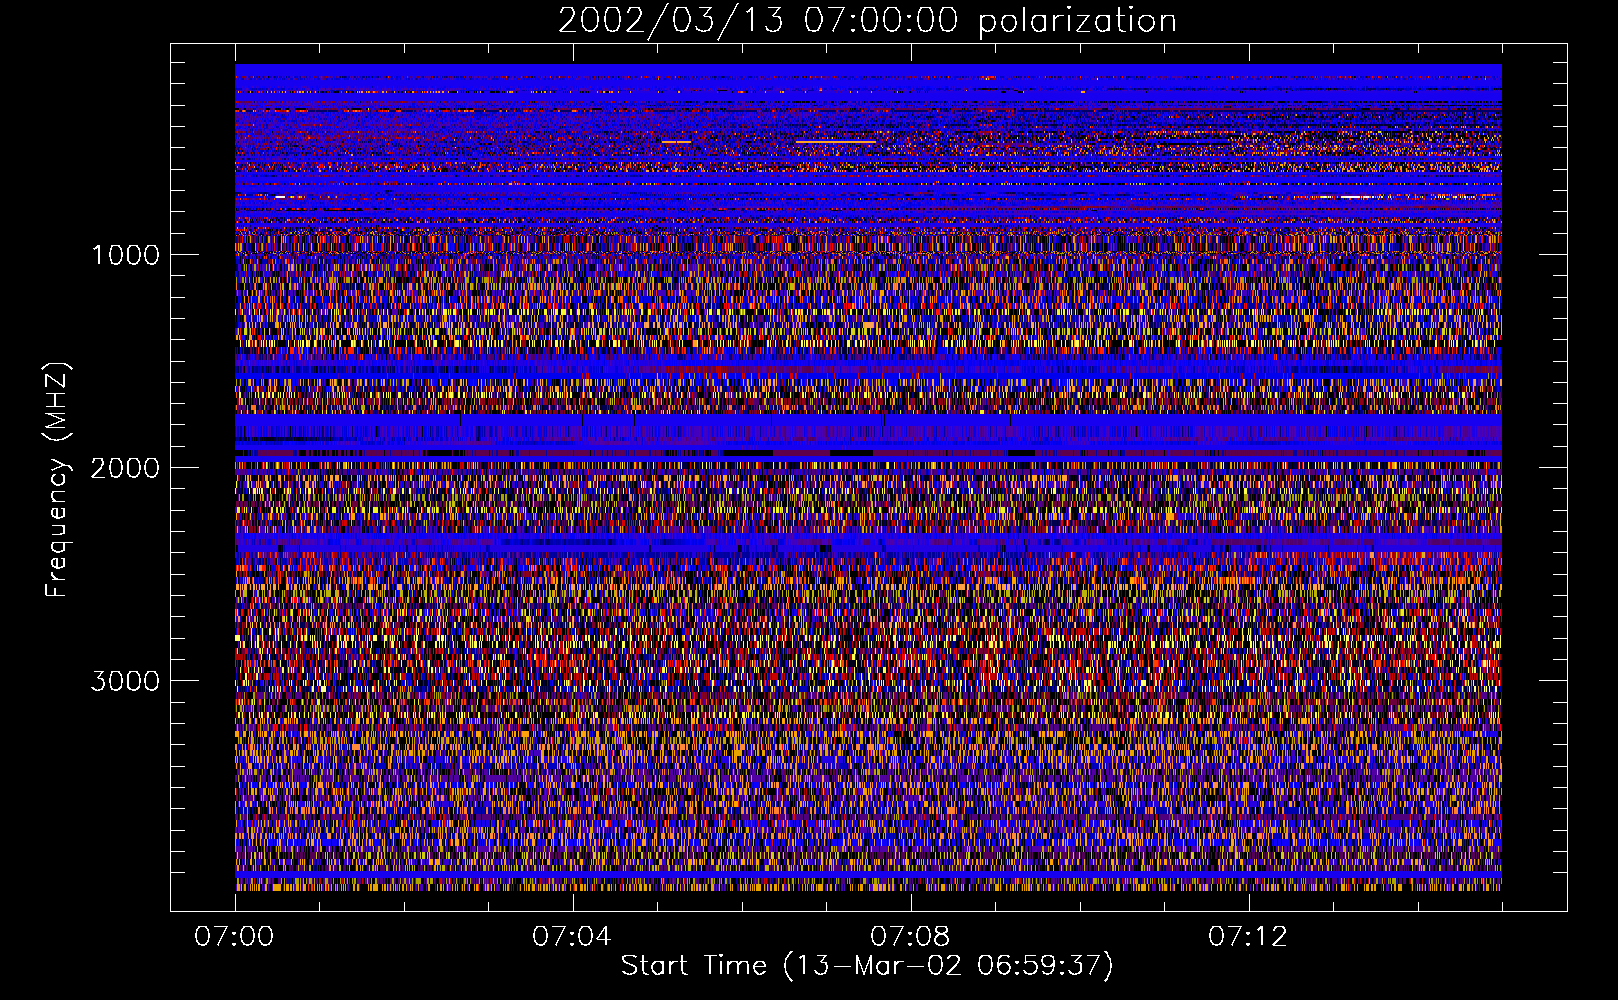Click the 'Frequency (MHZ)' axis label
Image resolution: width=1618 pixels, height=1000 pixels.
[x=57, y=480]
